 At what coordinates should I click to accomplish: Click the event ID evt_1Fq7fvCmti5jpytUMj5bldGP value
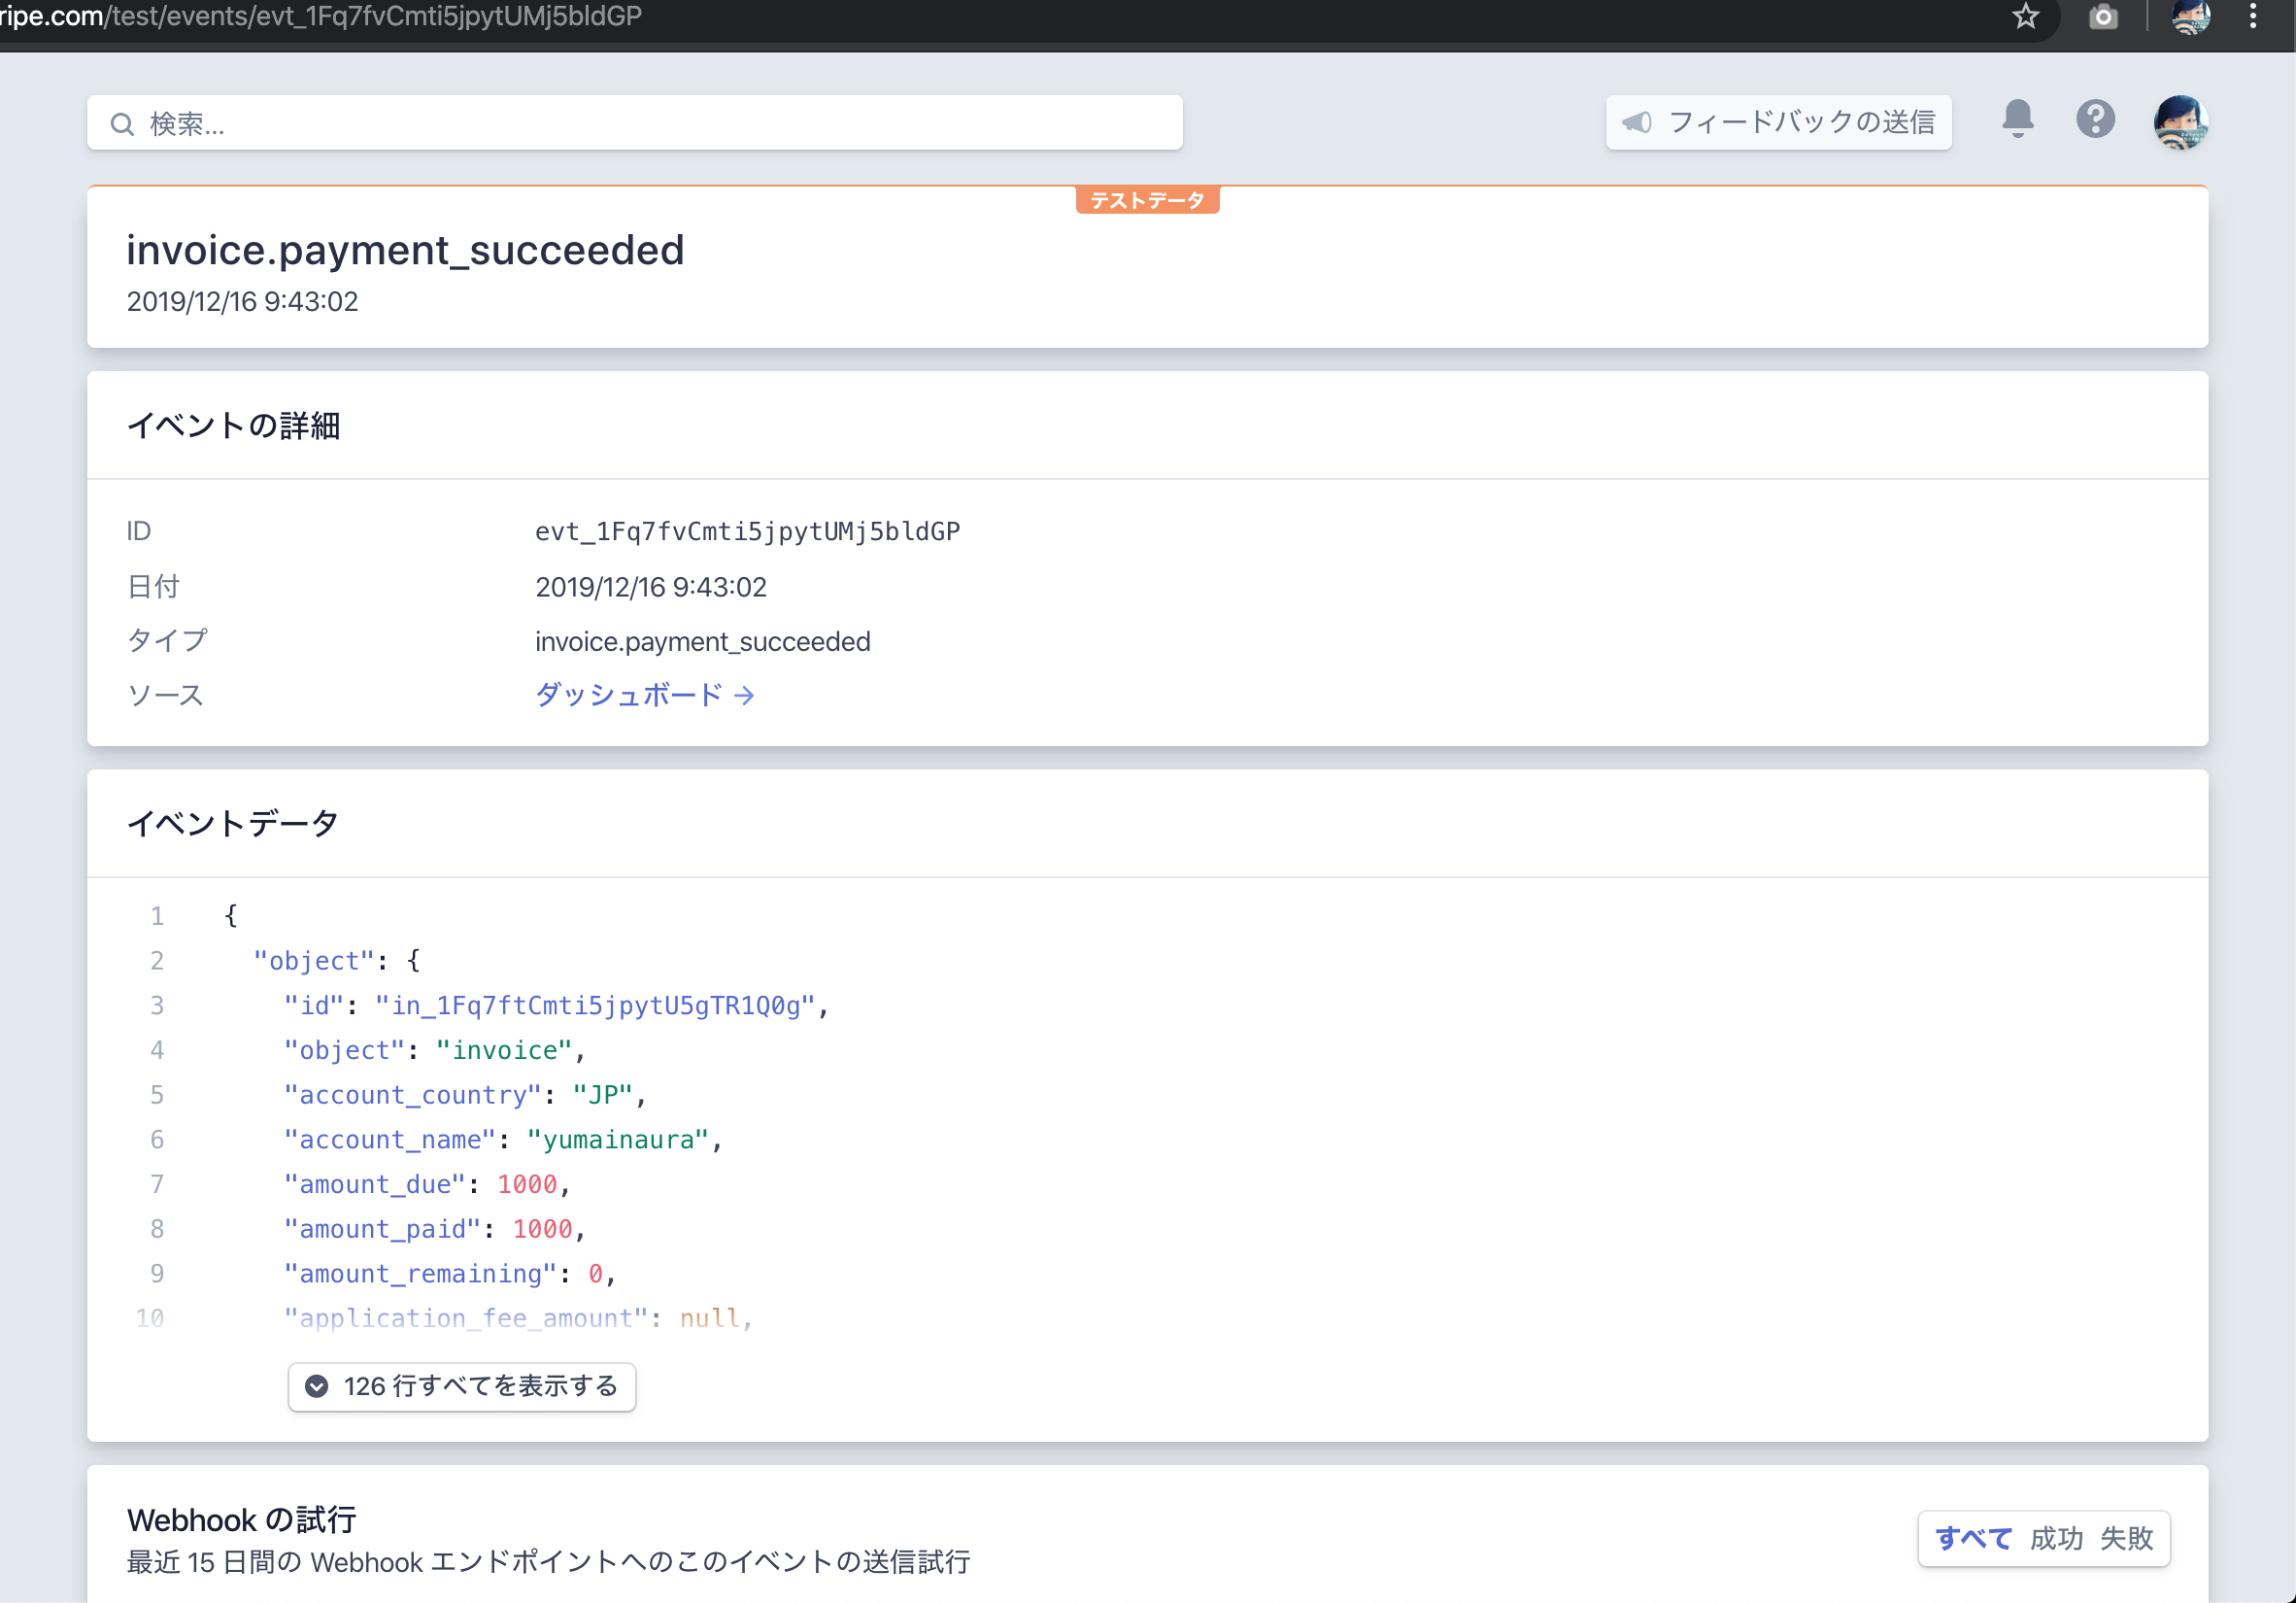pyautogui.click(x=747, y=531)
